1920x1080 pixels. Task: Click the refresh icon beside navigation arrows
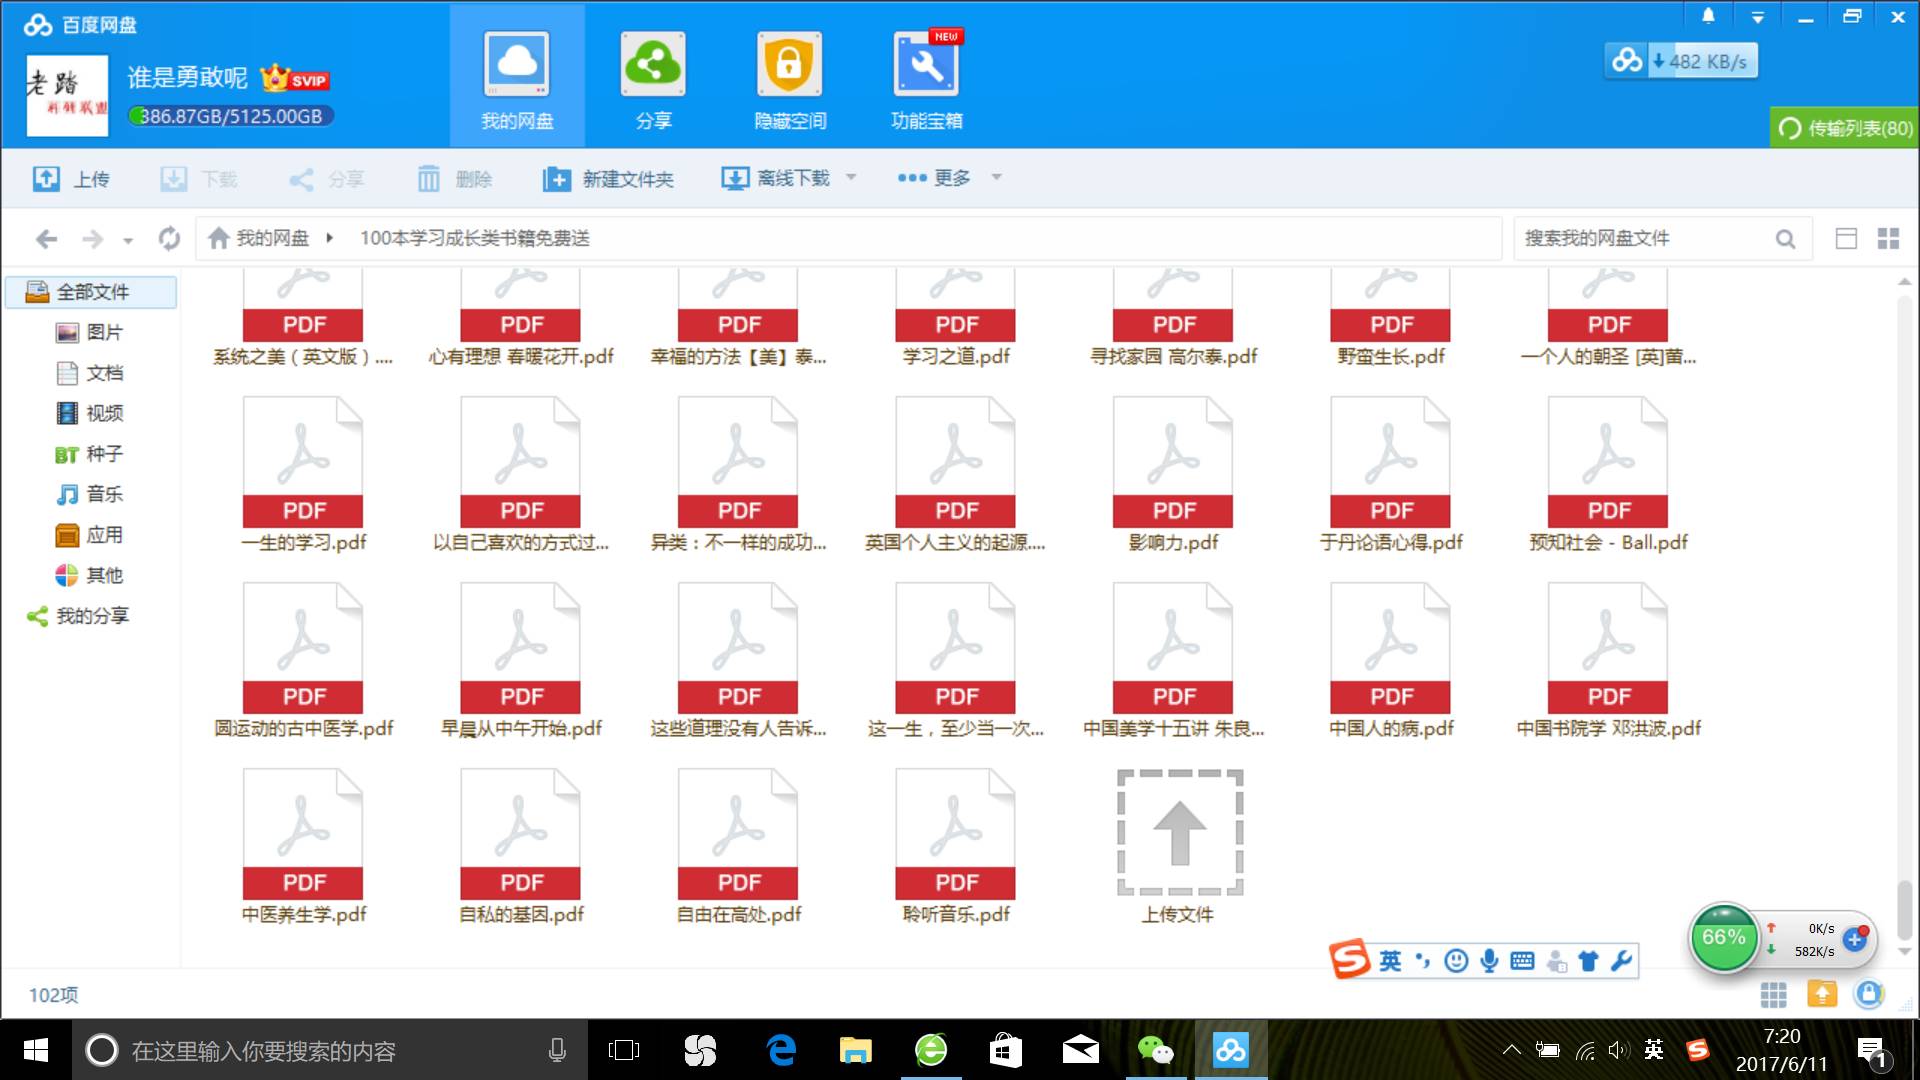pyautogui.click(x=169, y=238)
